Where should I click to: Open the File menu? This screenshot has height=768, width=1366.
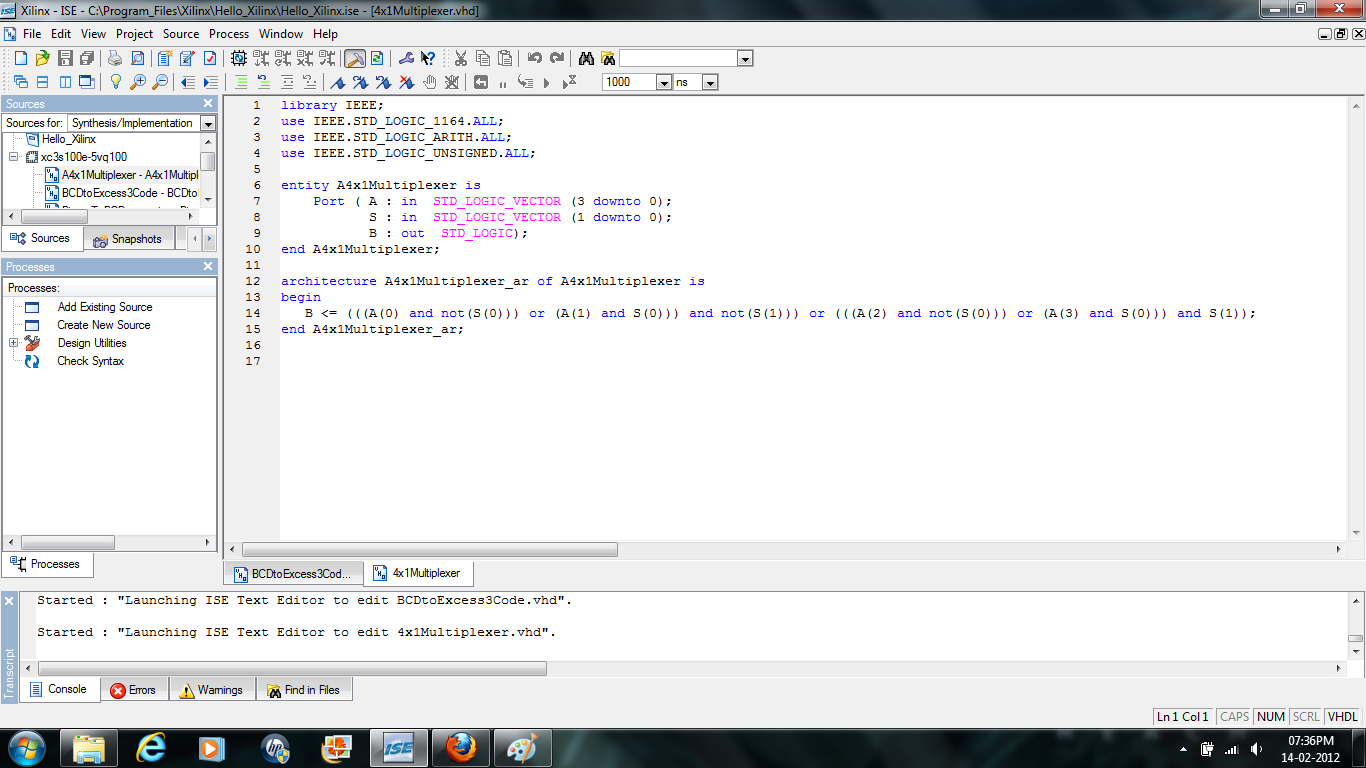pyautogui.click(x=32, y=34)
